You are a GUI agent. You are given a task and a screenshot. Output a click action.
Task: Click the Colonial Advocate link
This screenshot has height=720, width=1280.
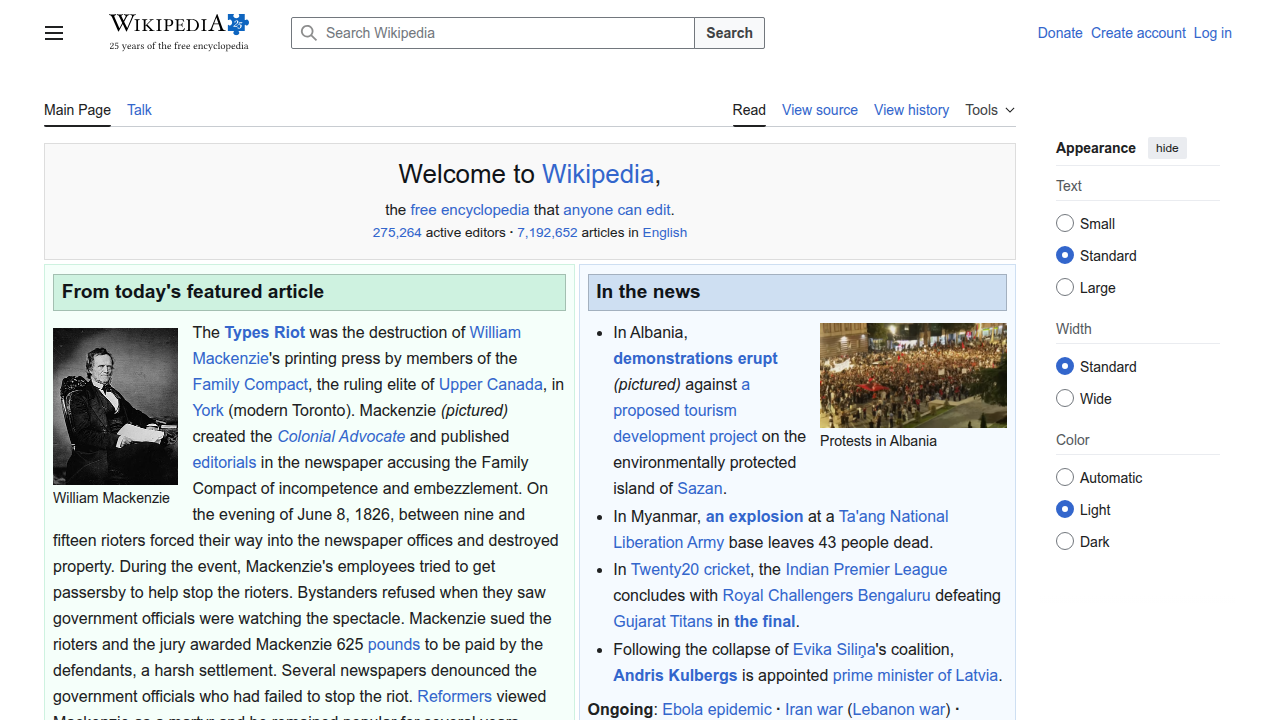click(x=341, y=436)
